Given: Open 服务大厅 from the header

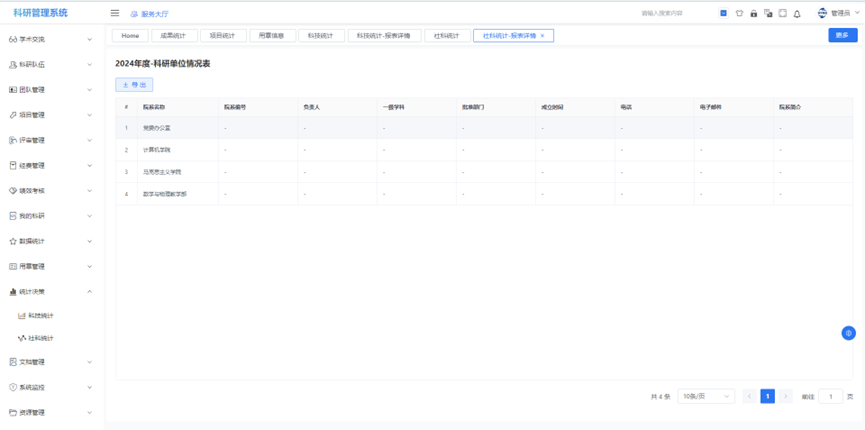Looking at the screenshot, I should pyautogui.click(x=150, y=14).
